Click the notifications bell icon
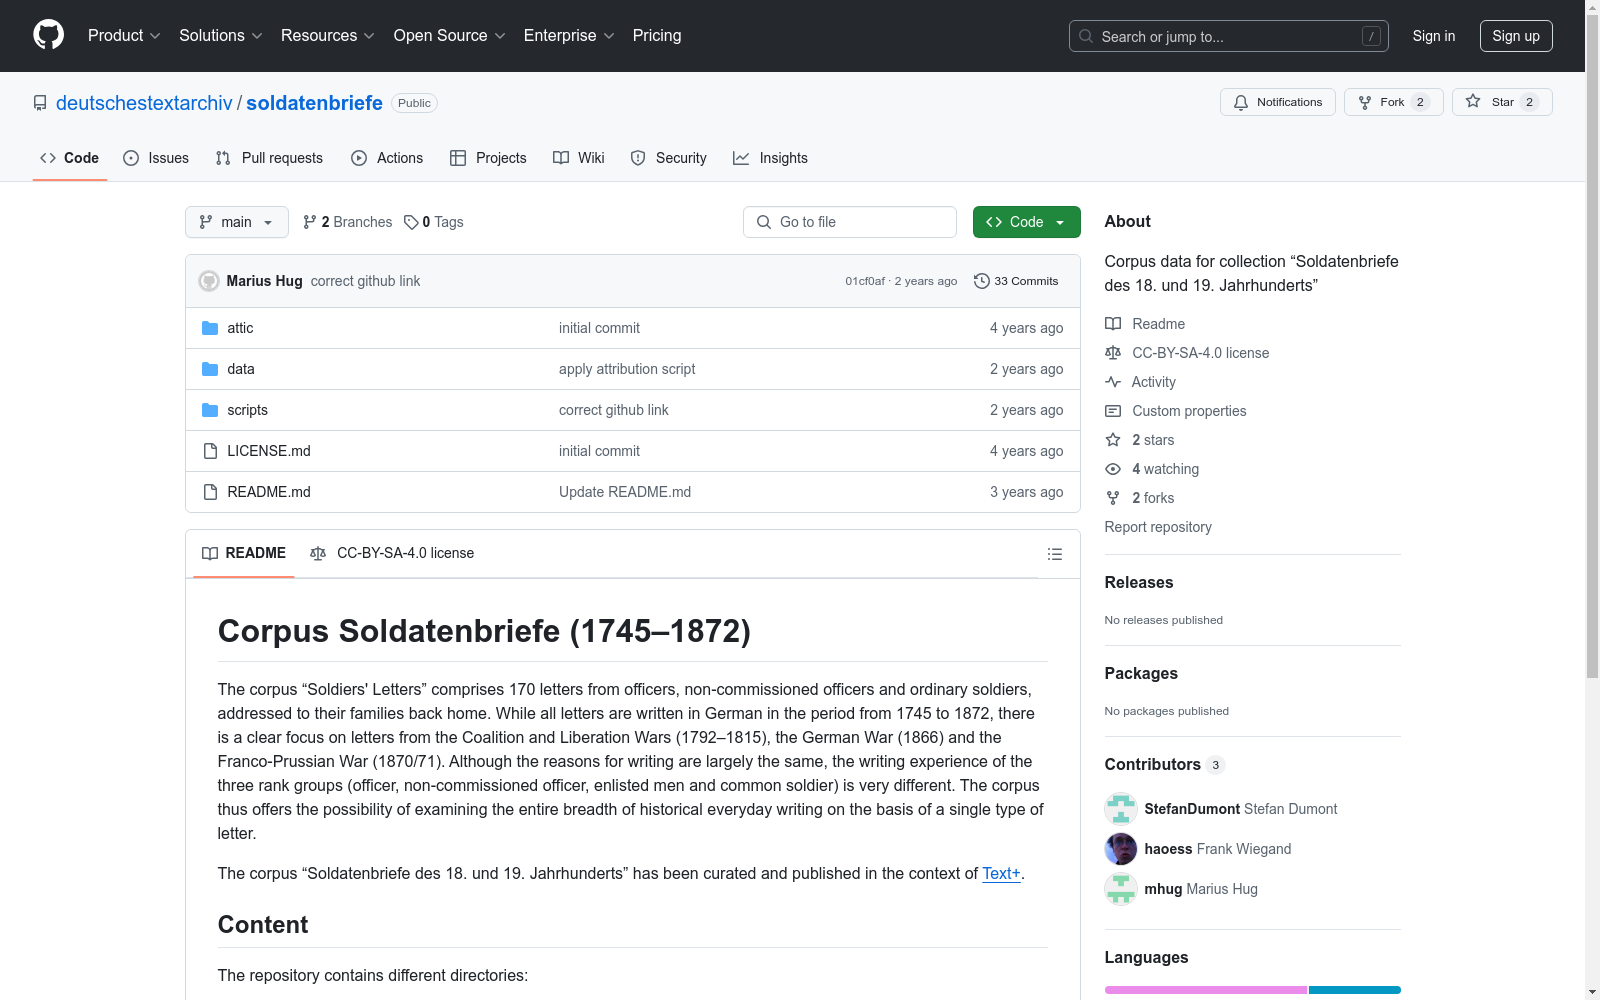Image resolution: width=1600 pixels, height=1000 pixels. click(x=1241, y=102)
